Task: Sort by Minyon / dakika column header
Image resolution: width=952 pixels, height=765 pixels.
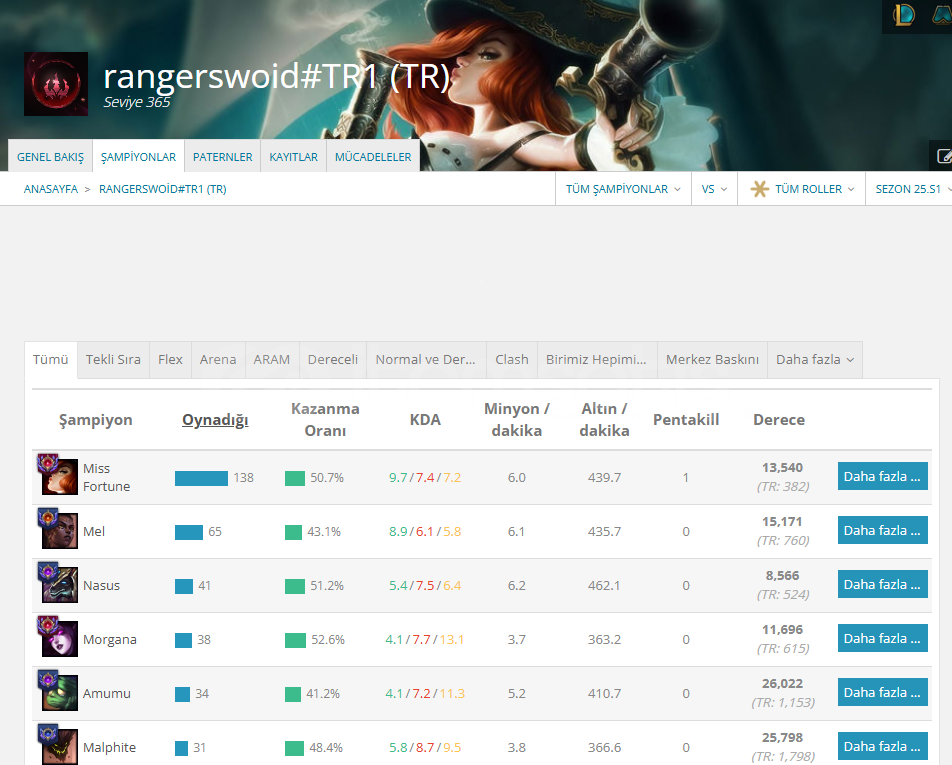Action: [x=517, y=420]
